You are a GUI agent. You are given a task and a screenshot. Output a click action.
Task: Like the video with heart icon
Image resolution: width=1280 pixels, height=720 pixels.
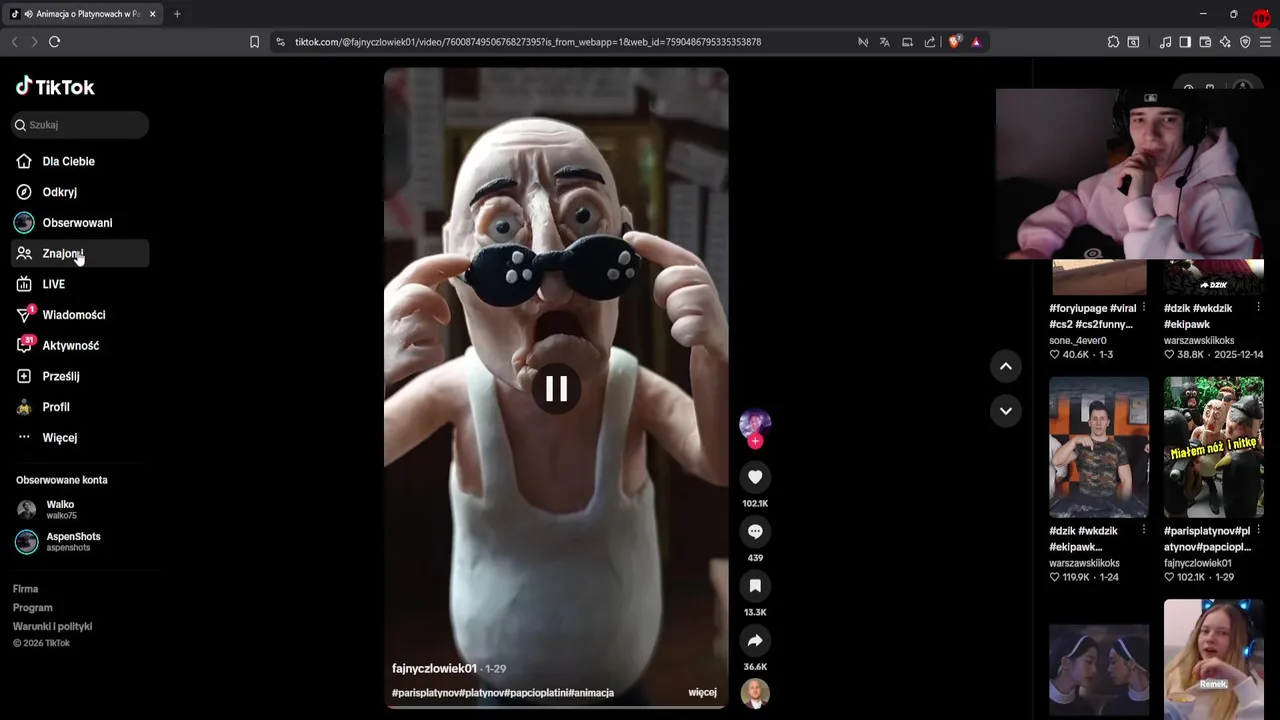click(x=755, y=477)
